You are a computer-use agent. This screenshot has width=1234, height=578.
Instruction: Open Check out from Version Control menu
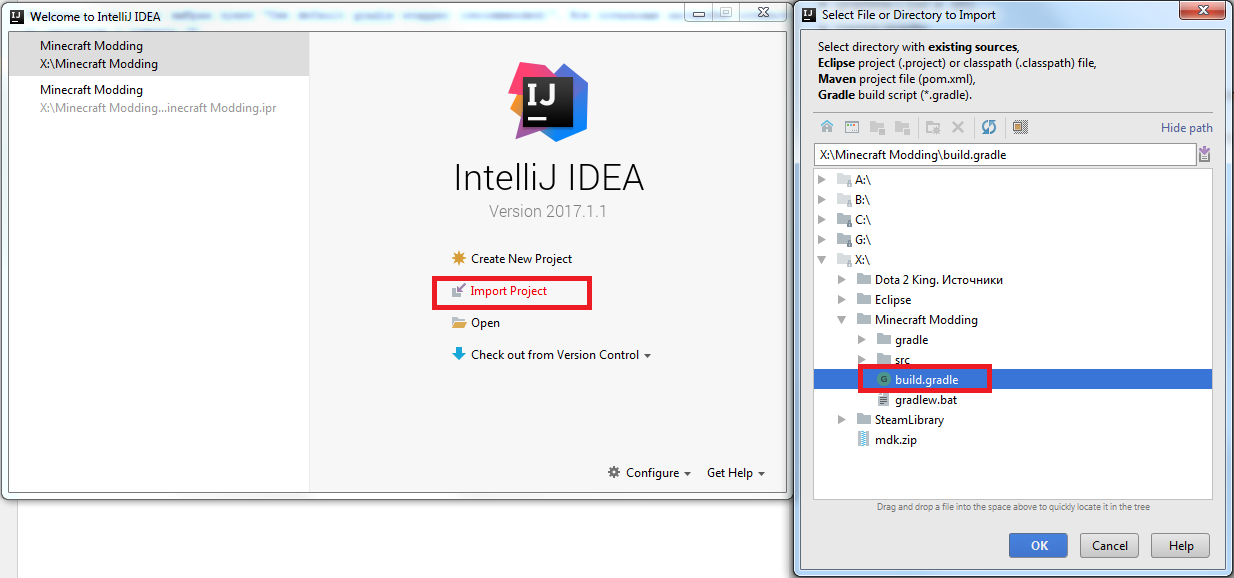coord(560,355)
